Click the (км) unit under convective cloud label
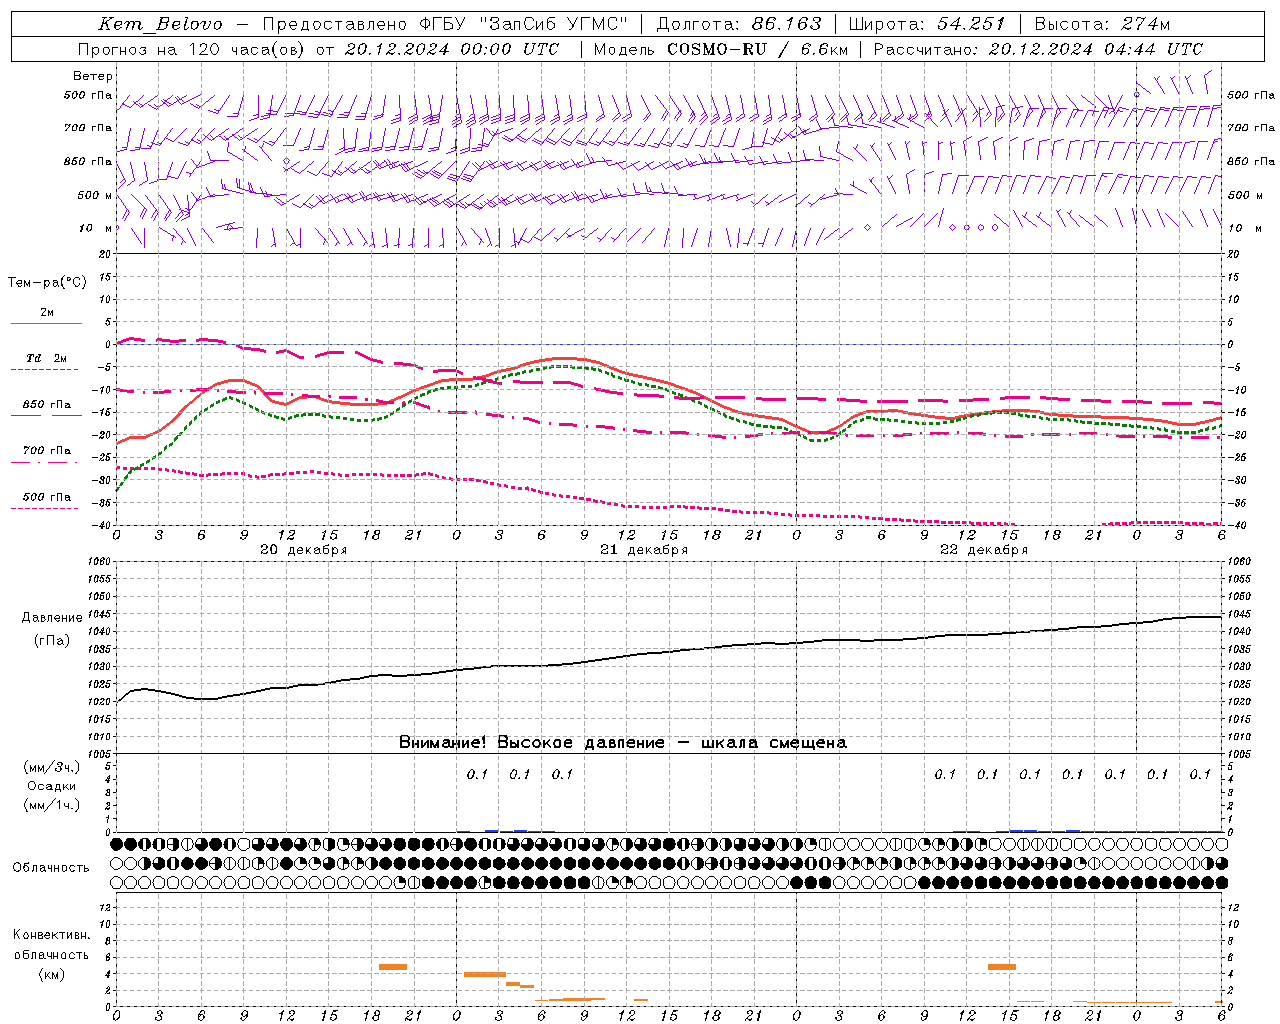This screenshot has width=1280, height=1024. point(51,974)
